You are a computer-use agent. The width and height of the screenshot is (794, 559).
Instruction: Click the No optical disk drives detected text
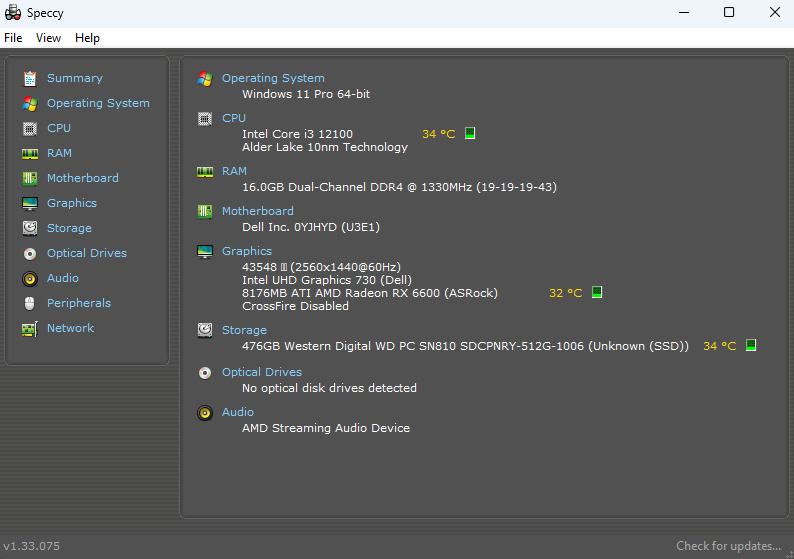[329, 388]
